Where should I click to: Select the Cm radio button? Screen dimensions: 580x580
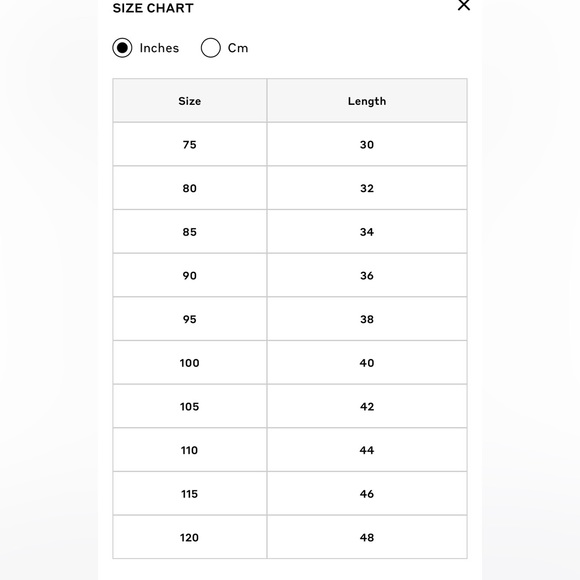[x=210, y=48]
